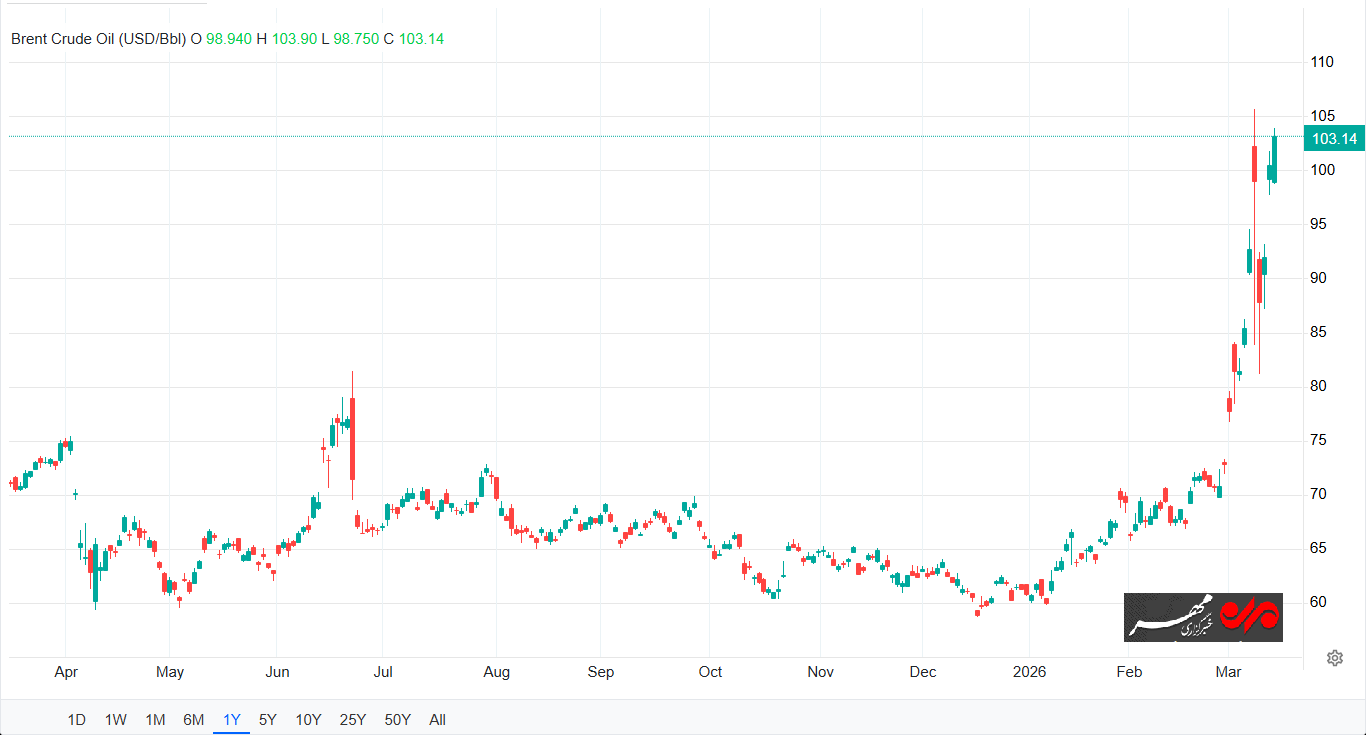Switch chart to 5Y range
This screenshot has width=1366, height=740.
pos(268,720)
